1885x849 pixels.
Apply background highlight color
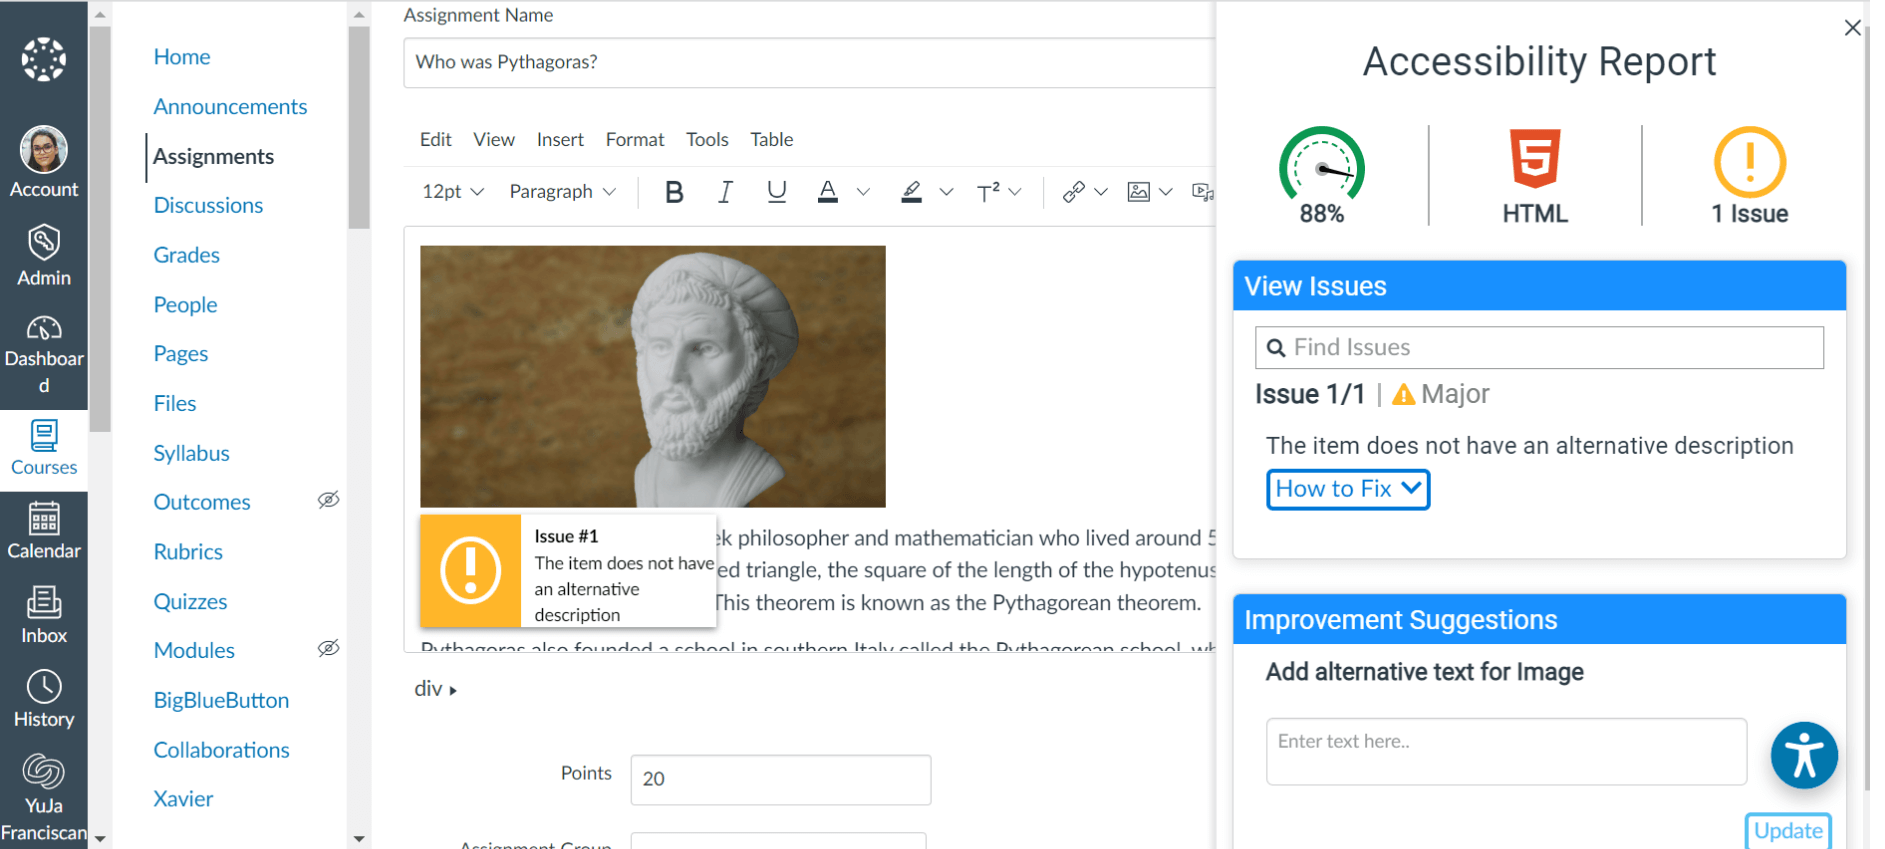point(911,192)
